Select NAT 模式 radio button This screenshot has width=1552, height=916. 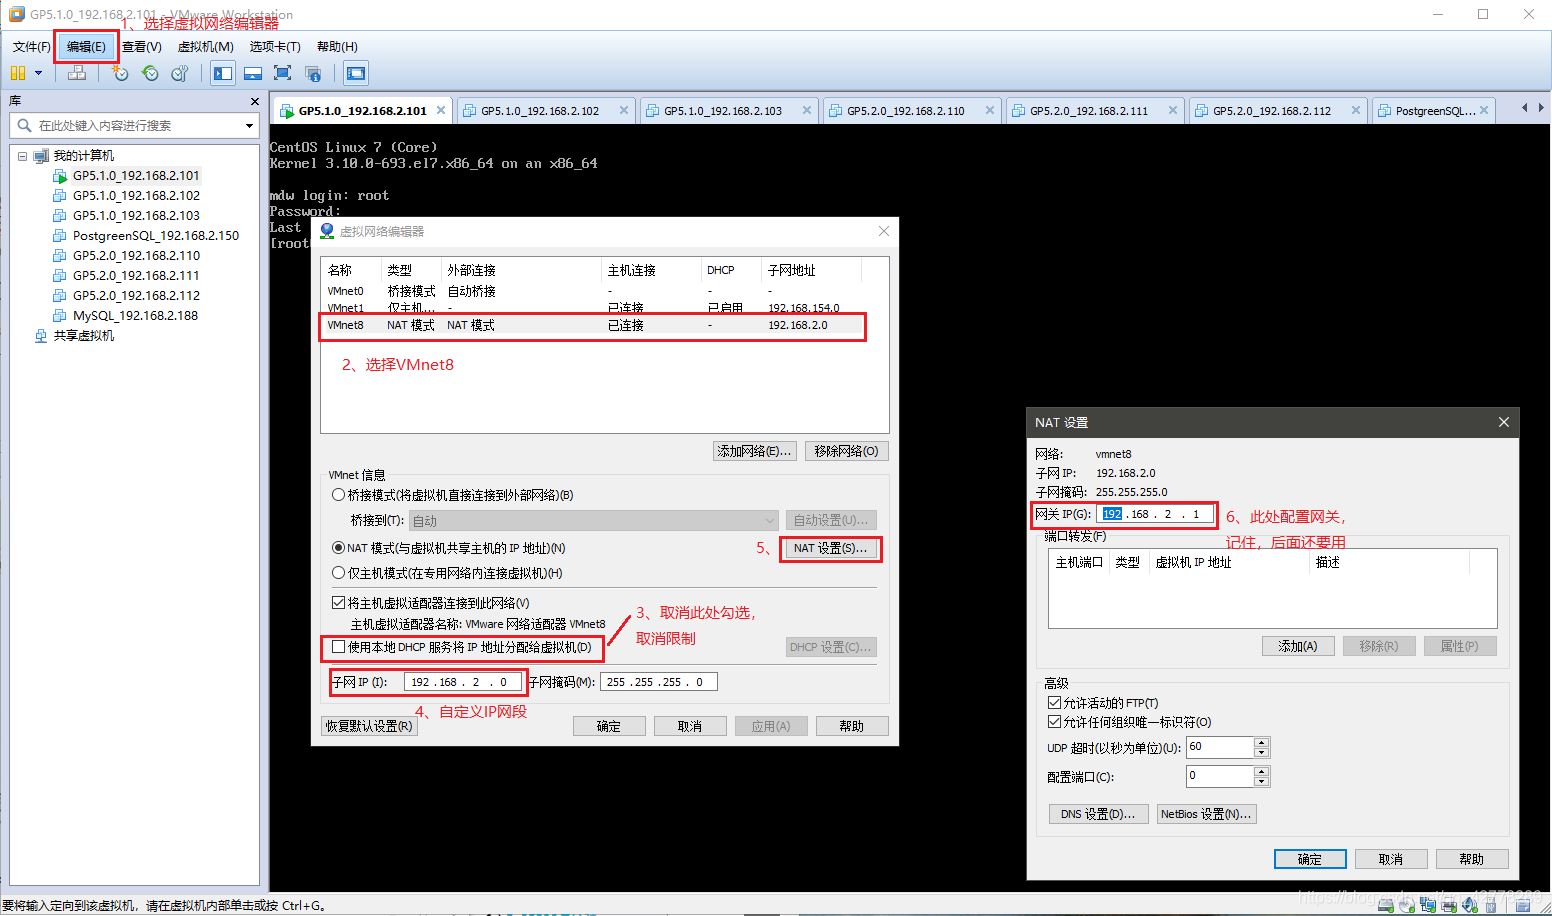point(338,548)
